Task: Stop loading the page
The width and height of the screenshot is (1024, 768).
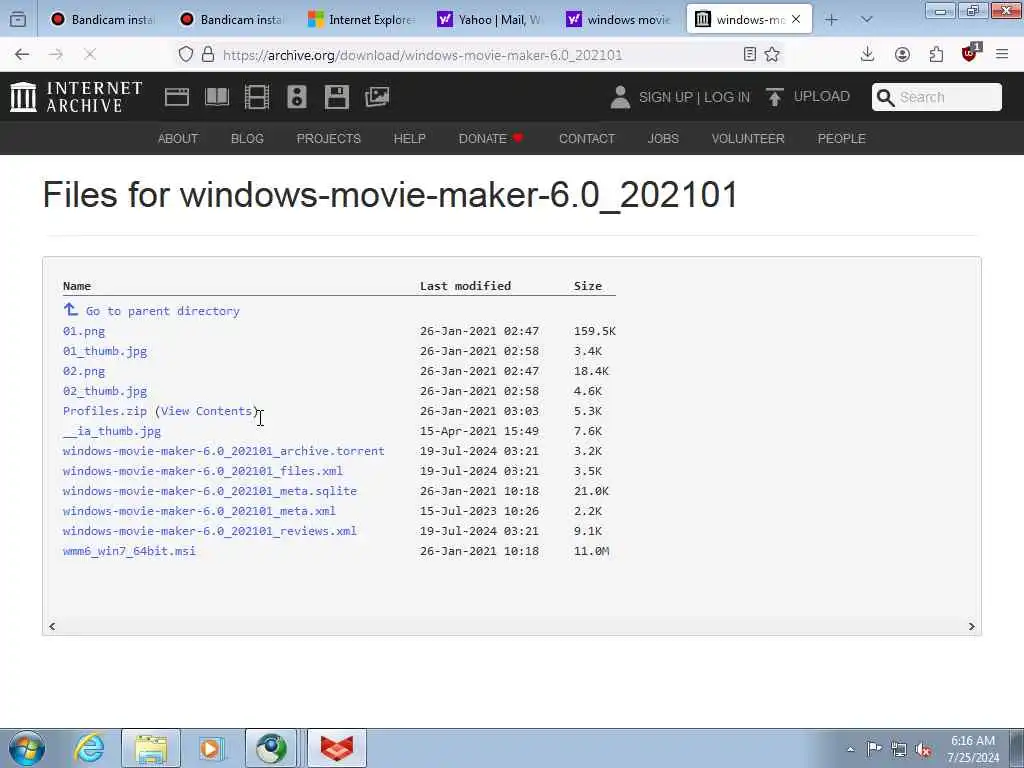Action: (x=90, y=55)
